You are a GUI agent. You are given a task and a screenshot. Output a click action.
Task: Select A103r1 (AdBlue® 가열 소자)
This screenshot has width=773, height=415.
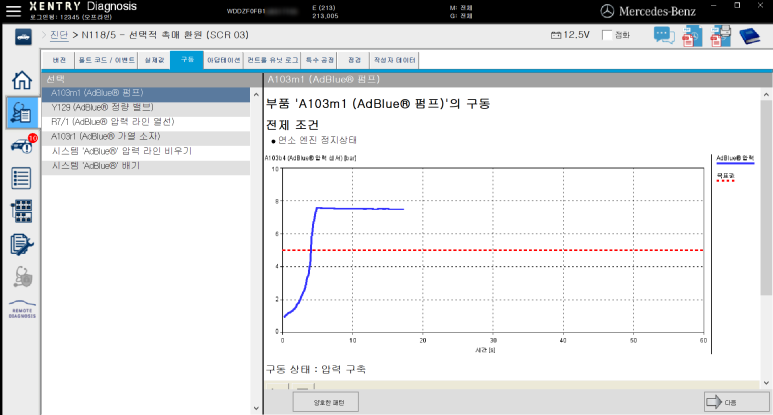(x=146, y=137)
